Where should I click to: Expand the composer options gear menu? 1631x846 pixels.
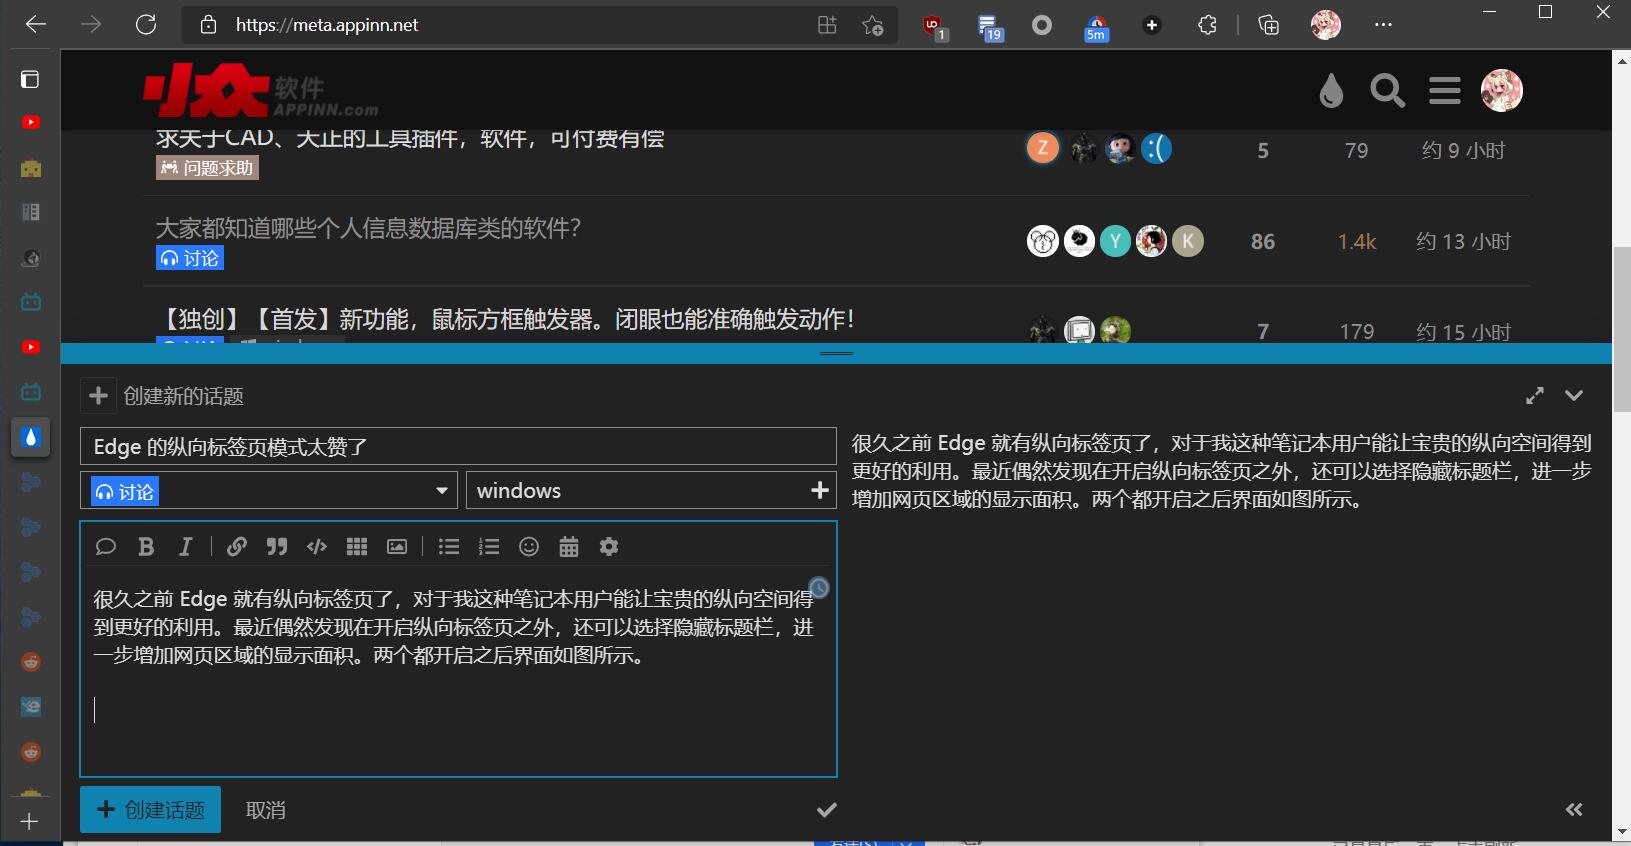pos(609,546)
